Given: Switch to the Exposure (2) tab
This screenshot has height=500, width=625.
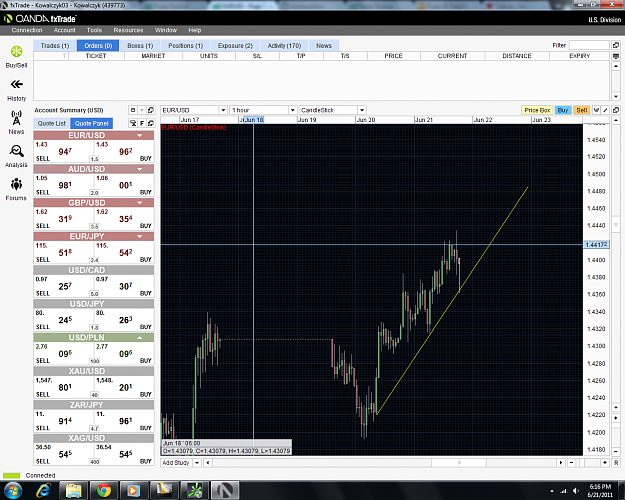Looking at the screenshot, I should [x=235, y=45].
